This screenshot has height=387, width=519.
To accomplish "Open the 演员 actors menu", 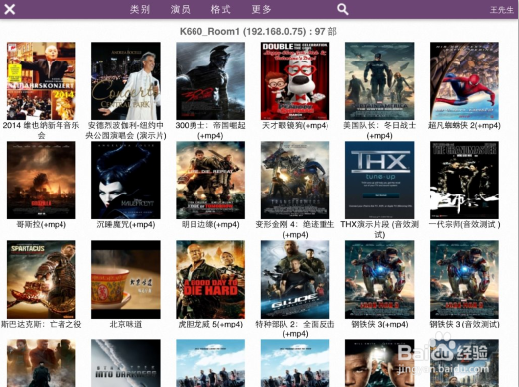I will (181, 9).
